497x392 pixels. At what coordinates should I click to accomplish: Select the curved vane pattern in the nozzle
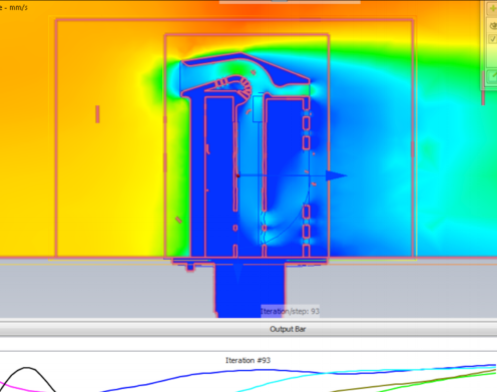[233, 86]
